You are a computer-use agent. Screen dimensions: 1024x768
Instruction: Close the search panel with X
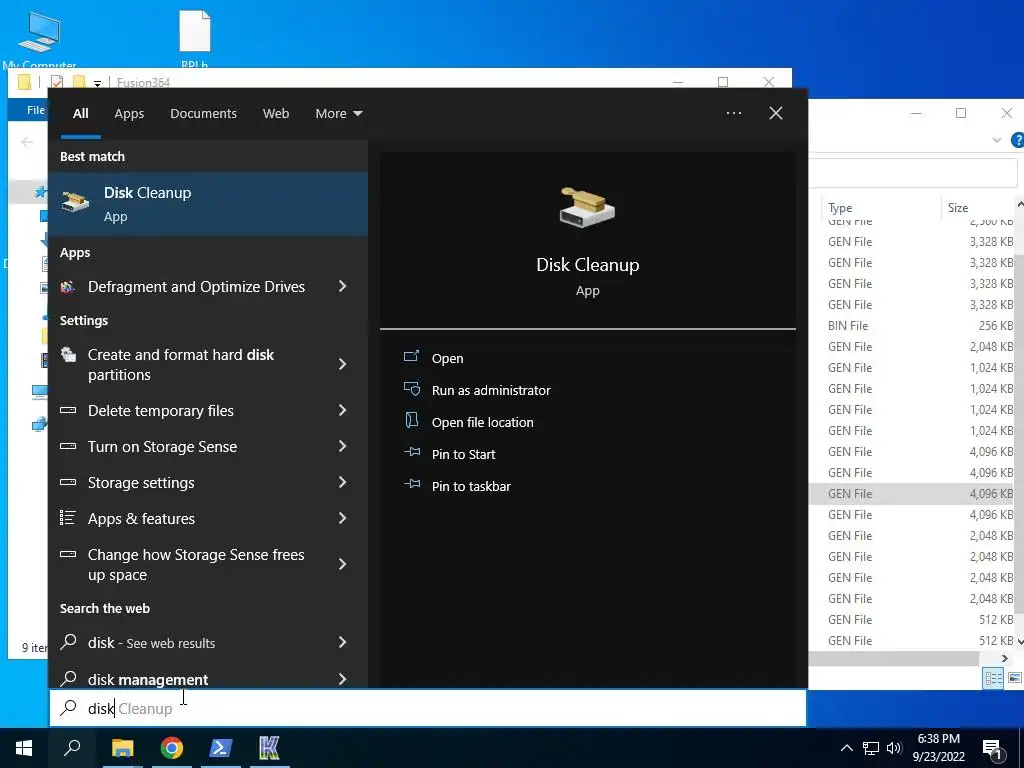pyautogui.click(x=775, y=113)
